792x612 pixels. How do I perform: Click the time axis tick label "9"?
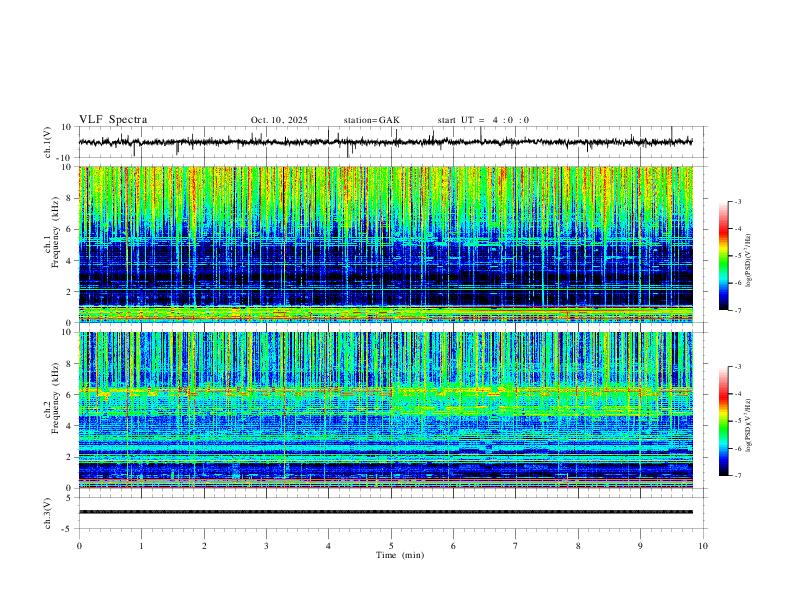point(640,546)
